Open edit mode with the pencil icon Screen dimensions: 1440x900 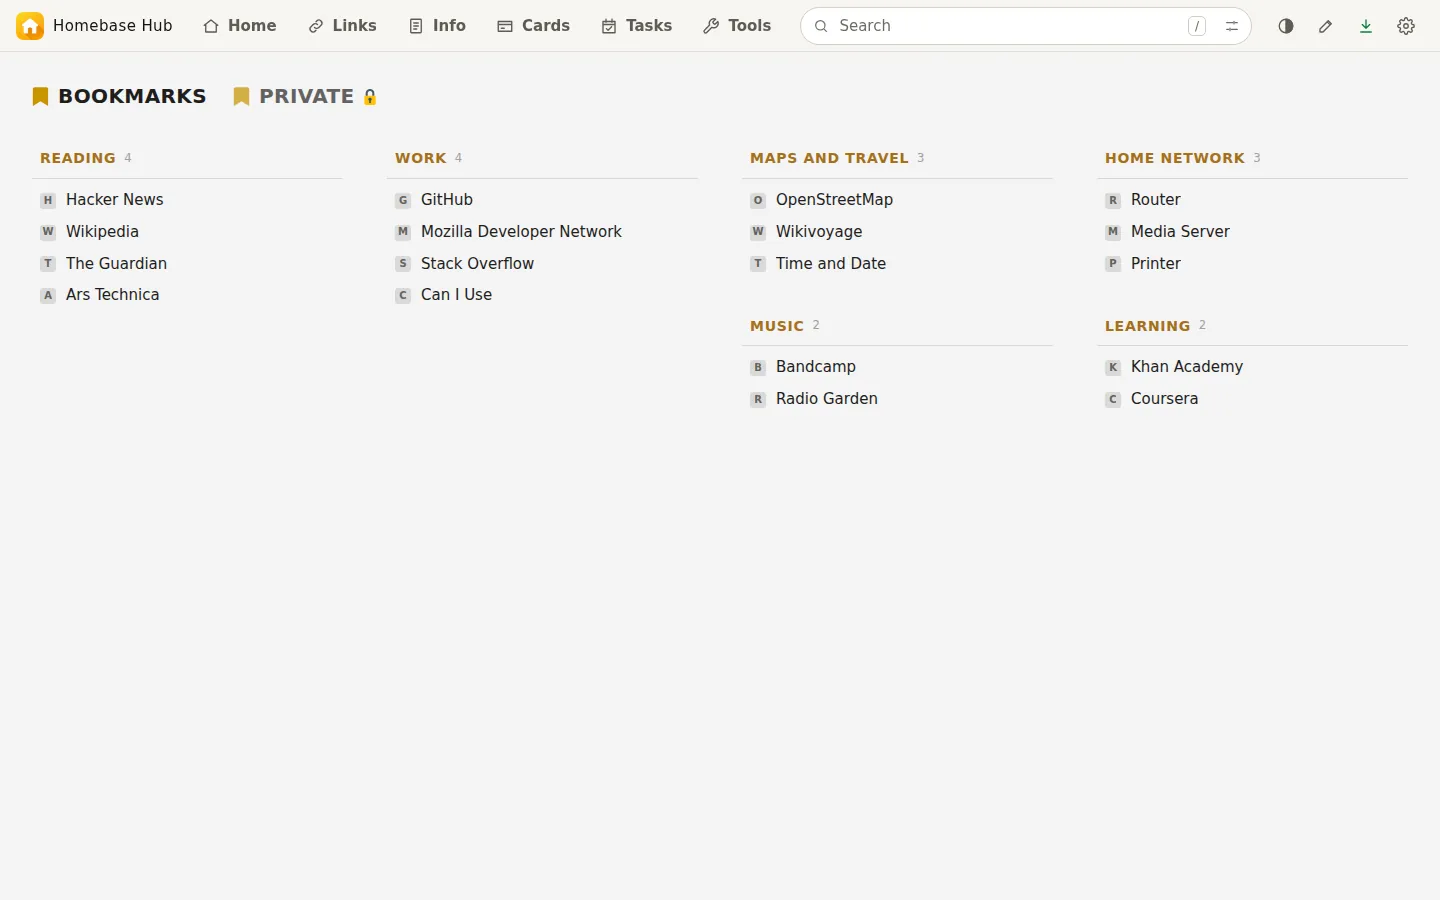[1326, 26]
